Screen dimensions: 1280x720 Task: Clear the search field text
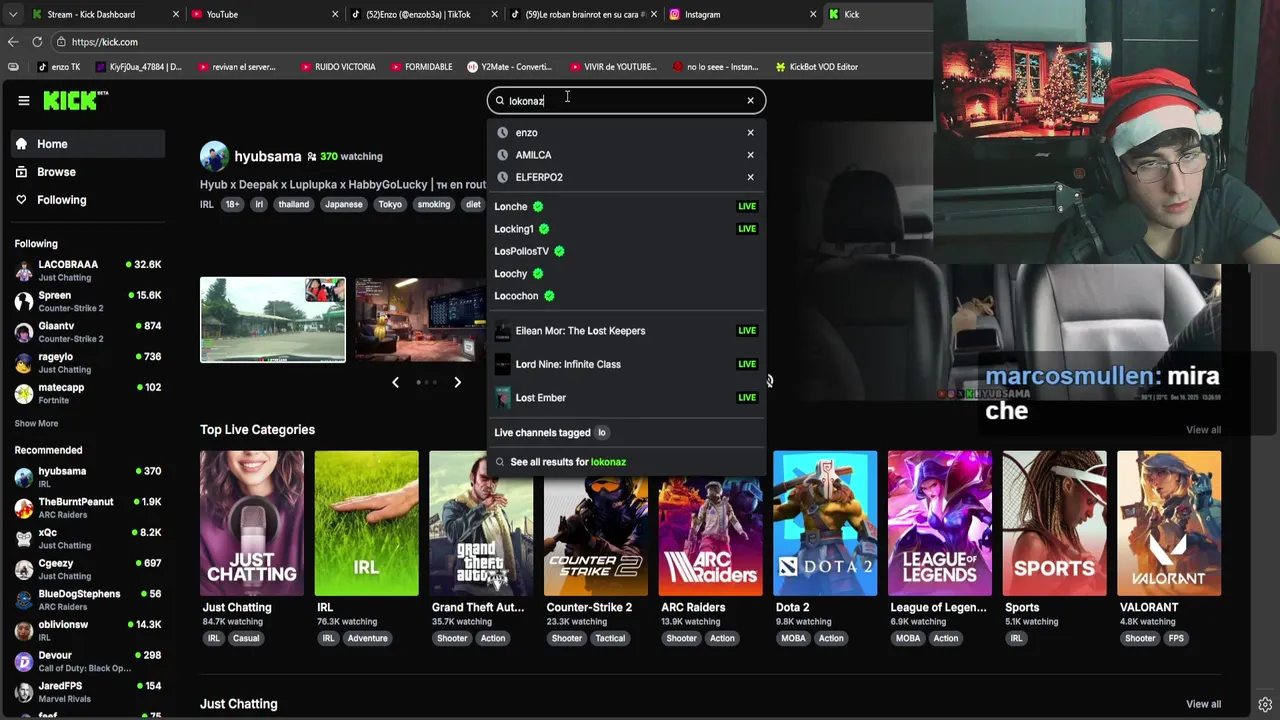[750, 100]
